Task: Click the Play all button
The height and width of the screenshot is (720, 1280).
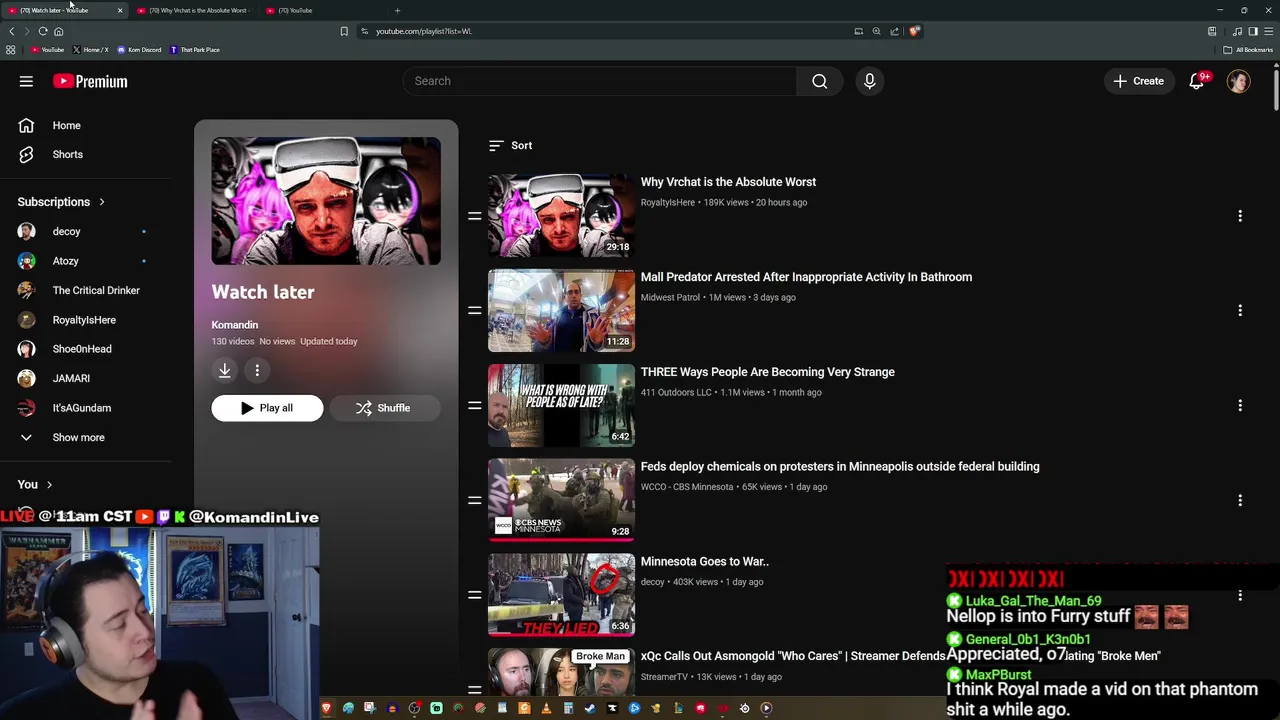Action: coord(267,408)
